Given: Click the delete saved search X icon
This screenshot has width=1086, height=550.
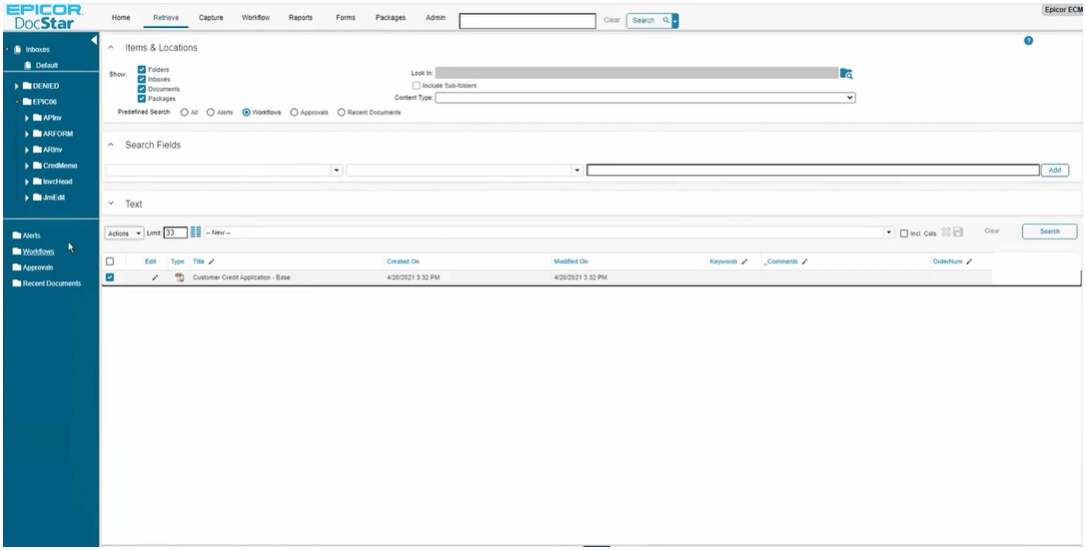Looking at the screenshot, I should click(945, 232).
